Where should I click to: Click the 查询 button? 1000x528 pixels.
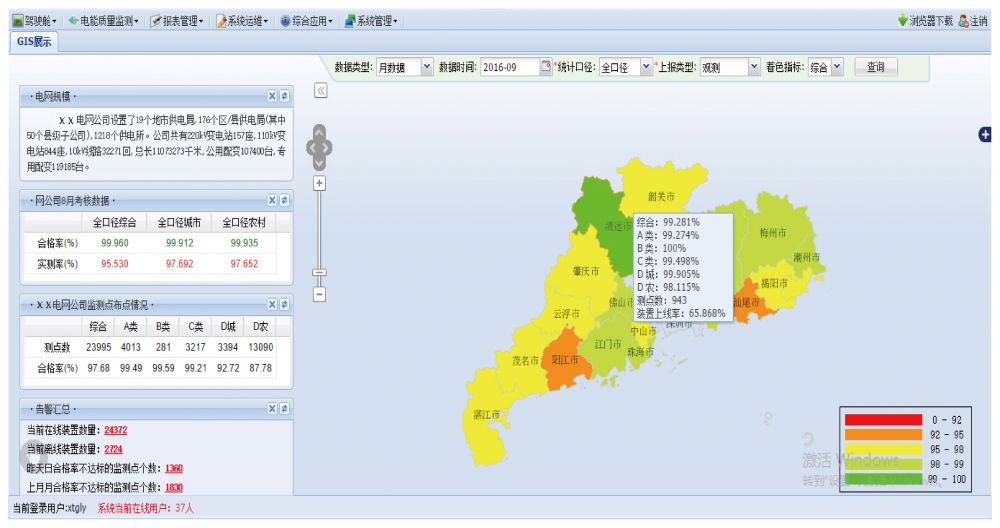click(x=876, y=67)
